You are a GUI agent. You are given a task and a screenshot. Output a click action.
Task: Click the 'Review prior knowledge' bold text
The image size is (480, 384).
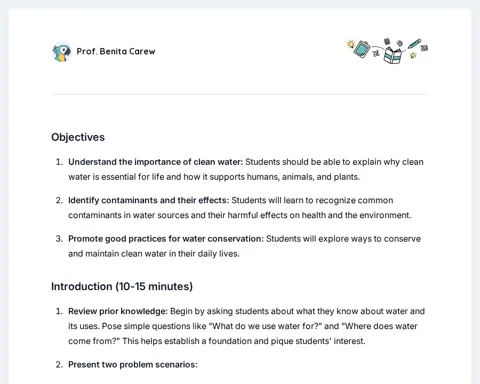tap(118, 311)
